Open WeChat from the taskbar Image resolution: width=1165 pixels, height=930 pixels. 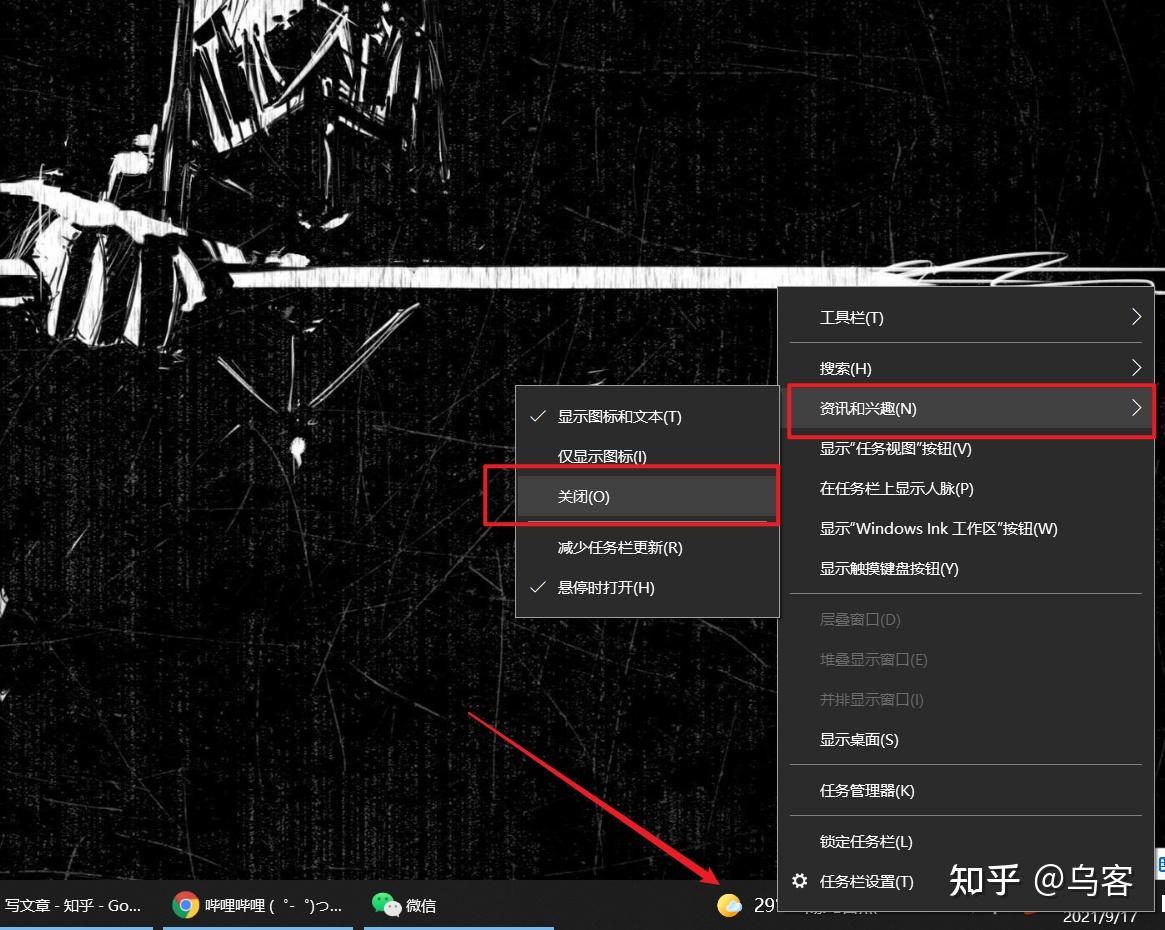(x=405, y=905)
